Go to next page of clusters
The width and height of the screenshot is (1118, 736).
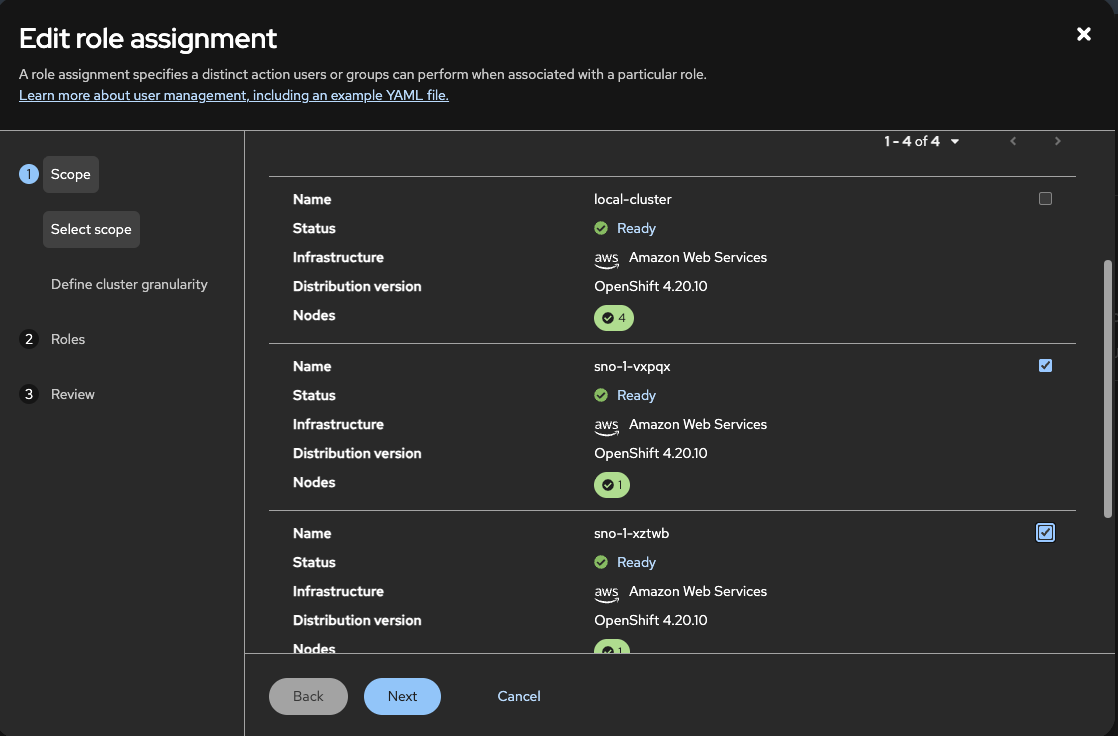1057,142
